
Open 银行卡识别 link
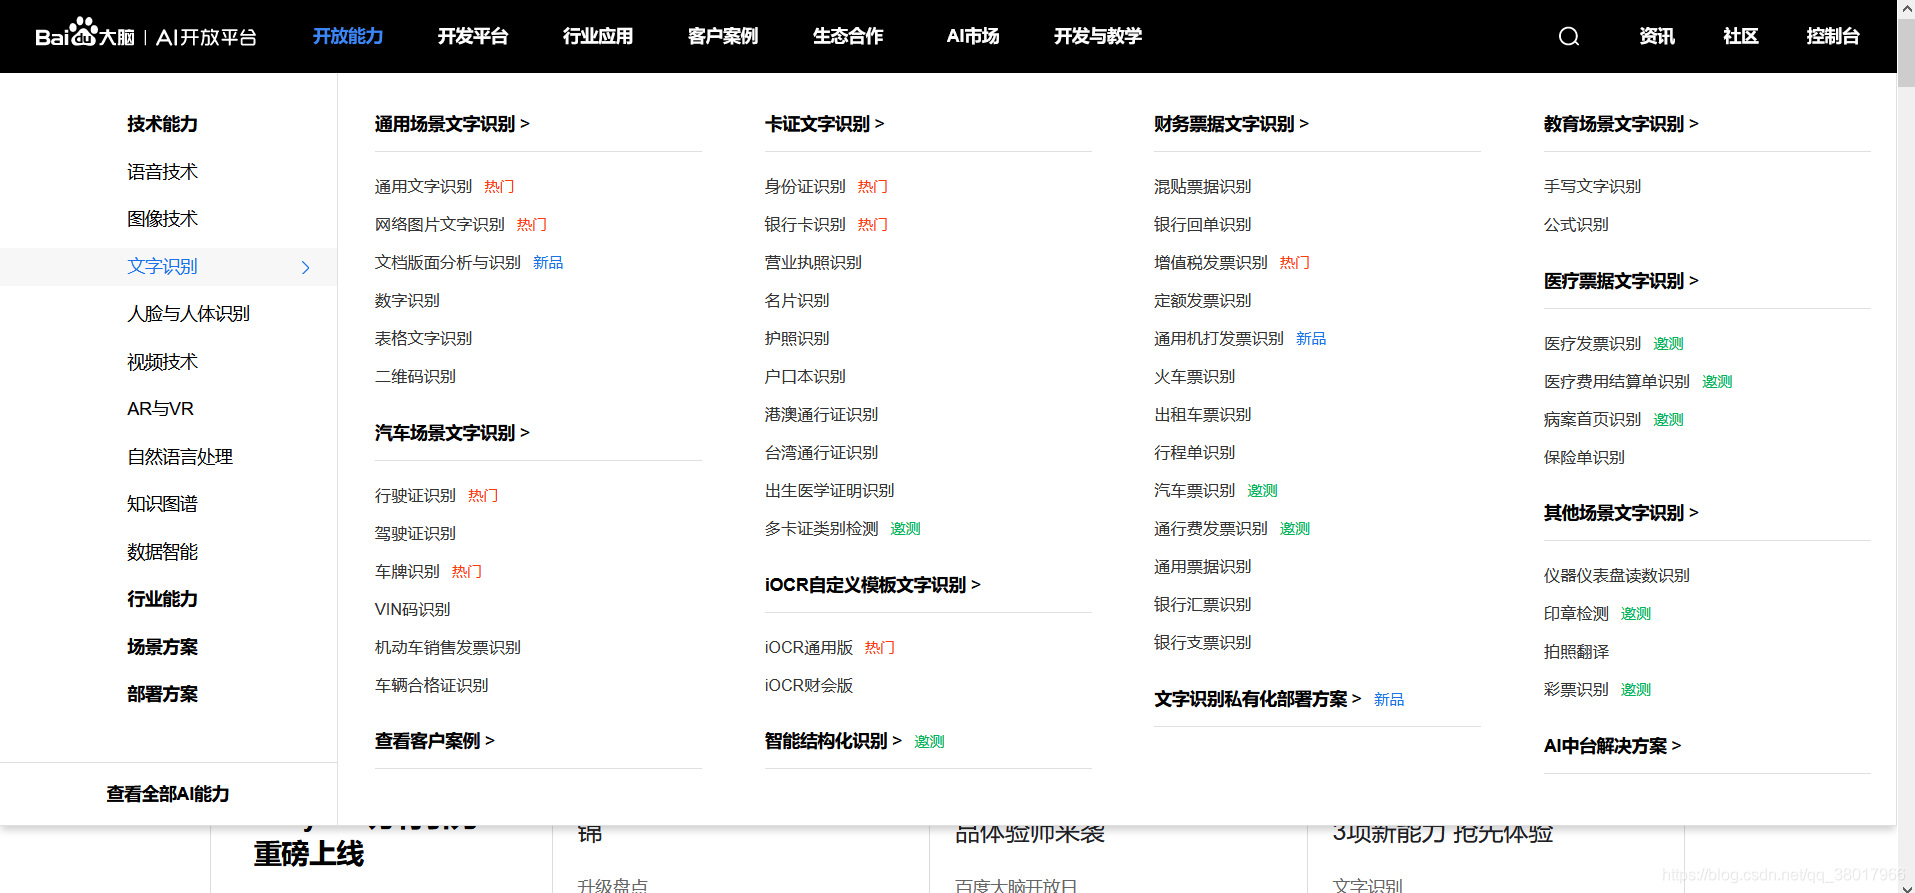(805, 225)
